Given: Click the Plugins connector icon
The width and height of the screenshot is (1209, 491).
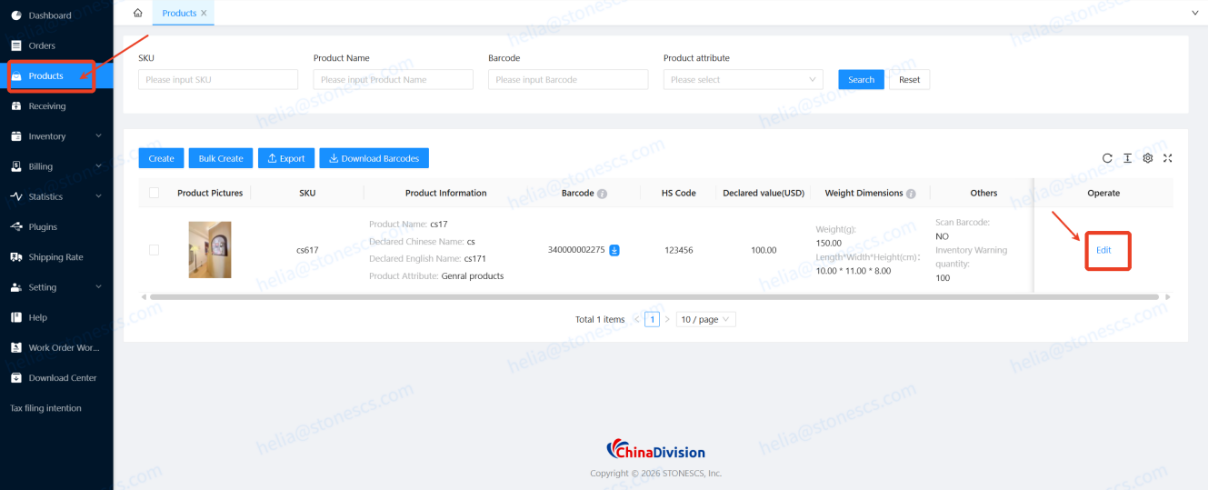Looking at the screenshot, I should [x=16, y=227].
